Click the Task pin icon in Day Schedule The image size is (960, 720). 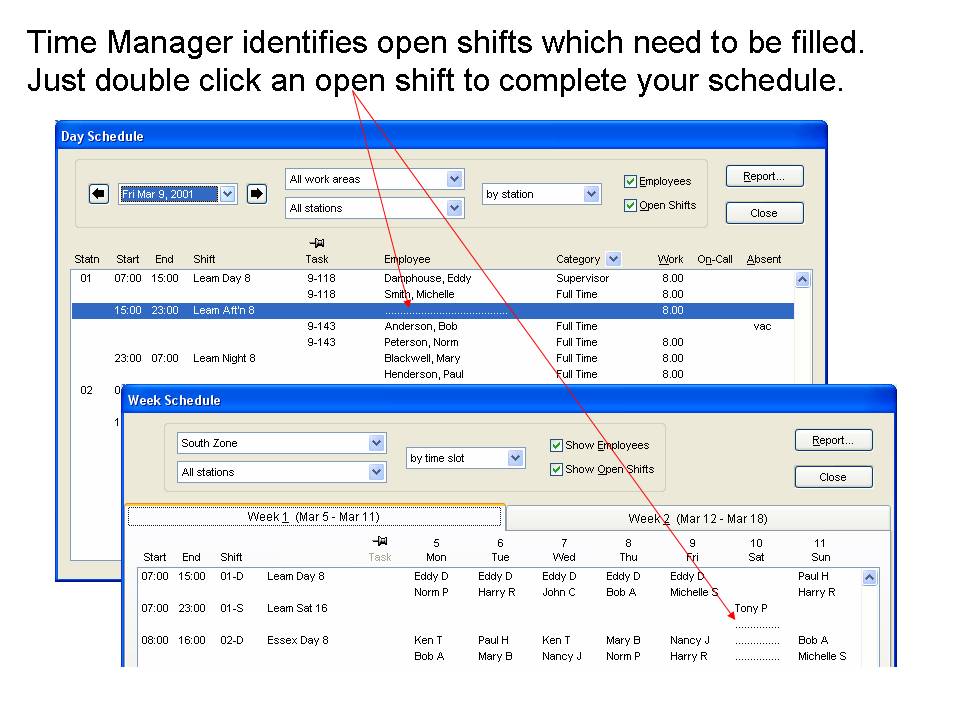click(x=319, y=243)
